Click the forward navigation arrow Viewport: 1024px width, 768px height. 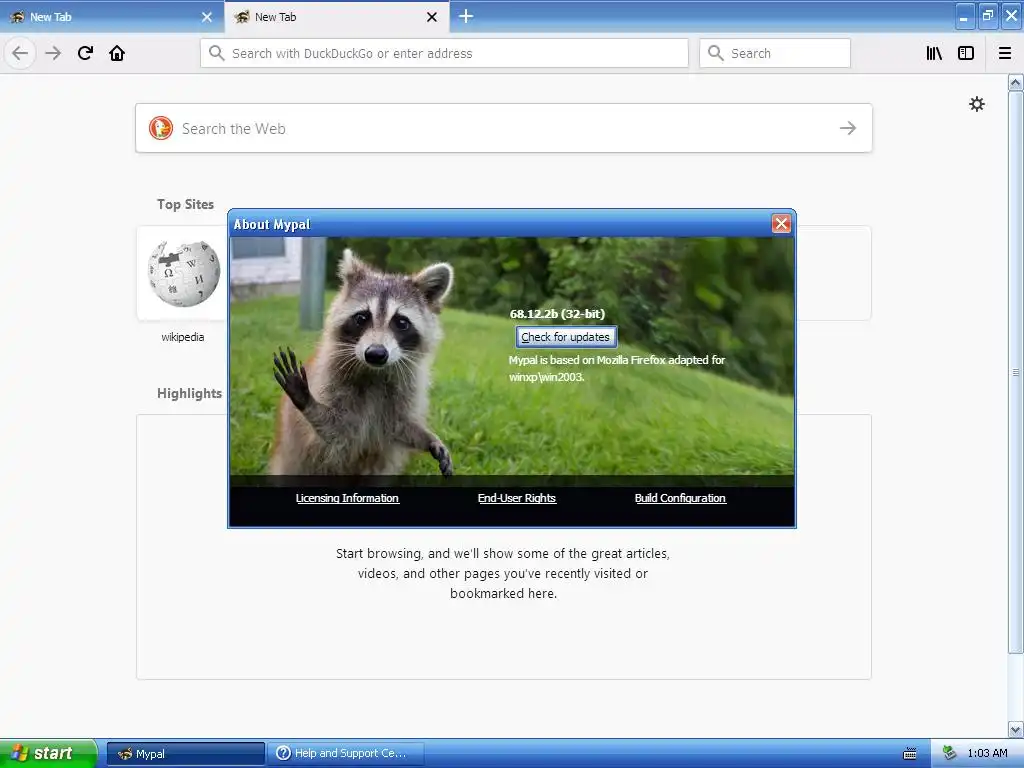(53, 53)
